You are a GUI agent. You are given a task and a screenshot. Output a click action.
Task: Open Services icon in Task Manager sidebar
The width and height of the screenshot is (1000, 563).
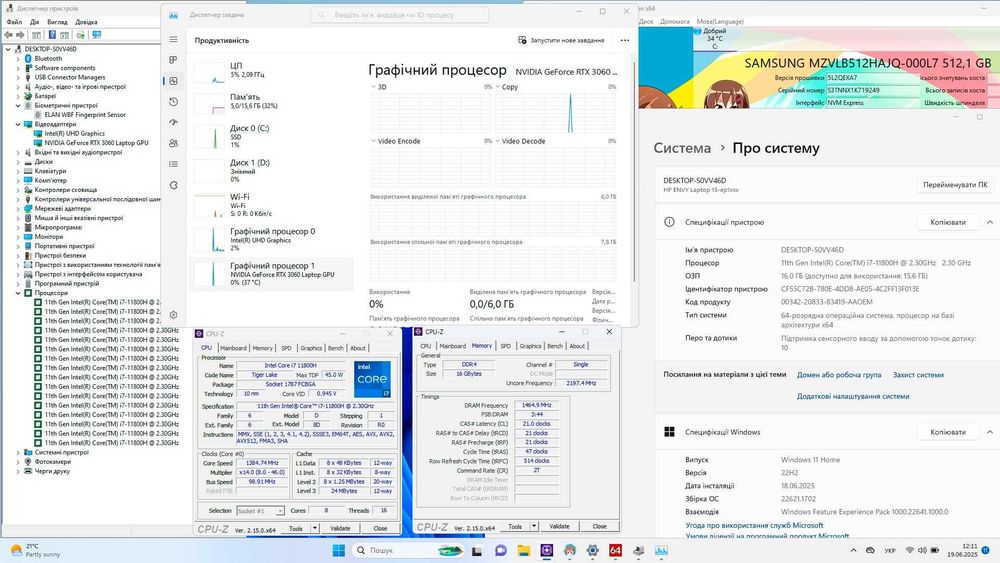173,185
